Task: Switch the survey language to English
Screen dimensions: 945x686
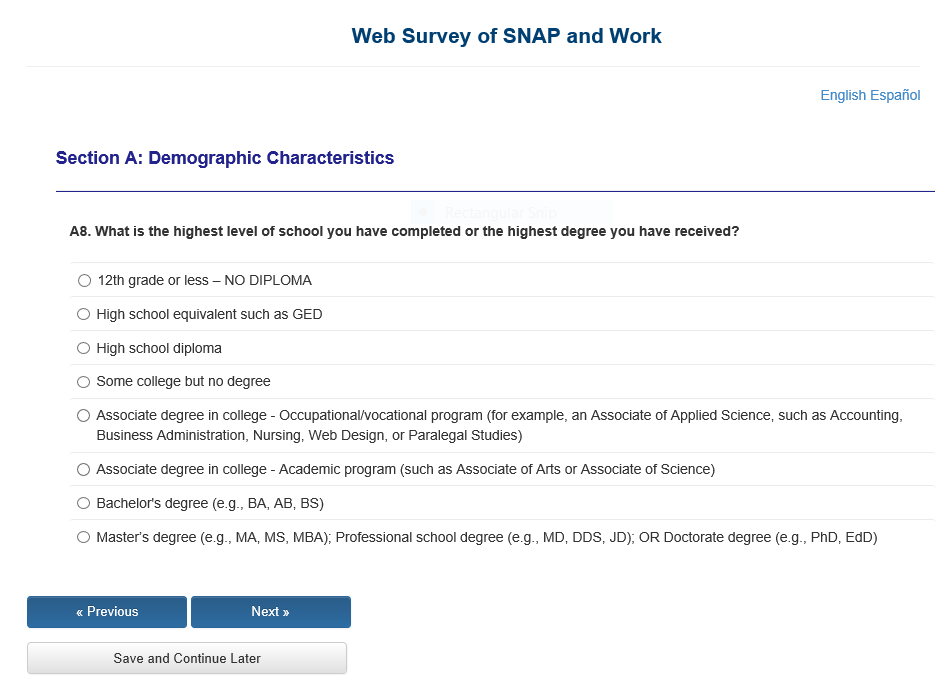Action: tap(843, 96)
